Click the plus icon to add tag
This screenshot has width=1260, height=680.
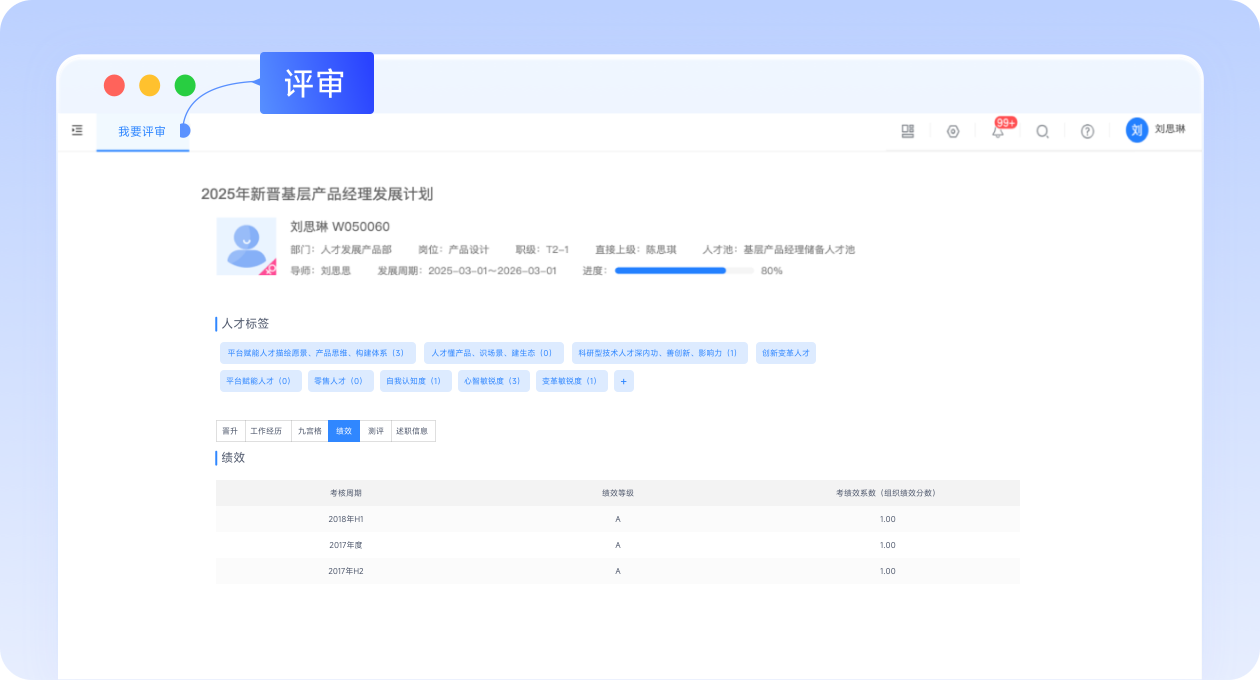point(623,381)
